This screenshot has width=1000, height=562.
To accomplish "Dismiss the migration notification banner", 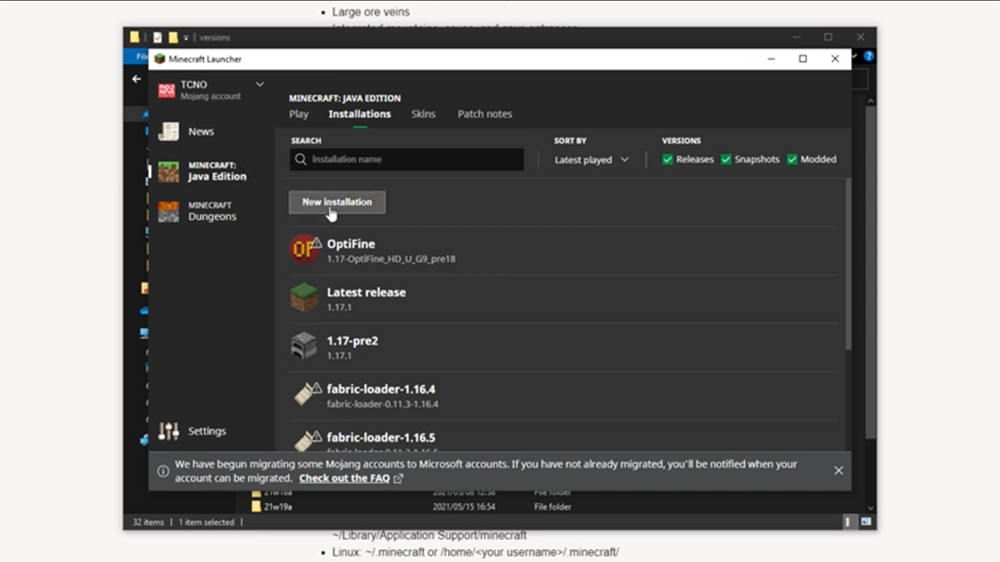I will point(839,471).
